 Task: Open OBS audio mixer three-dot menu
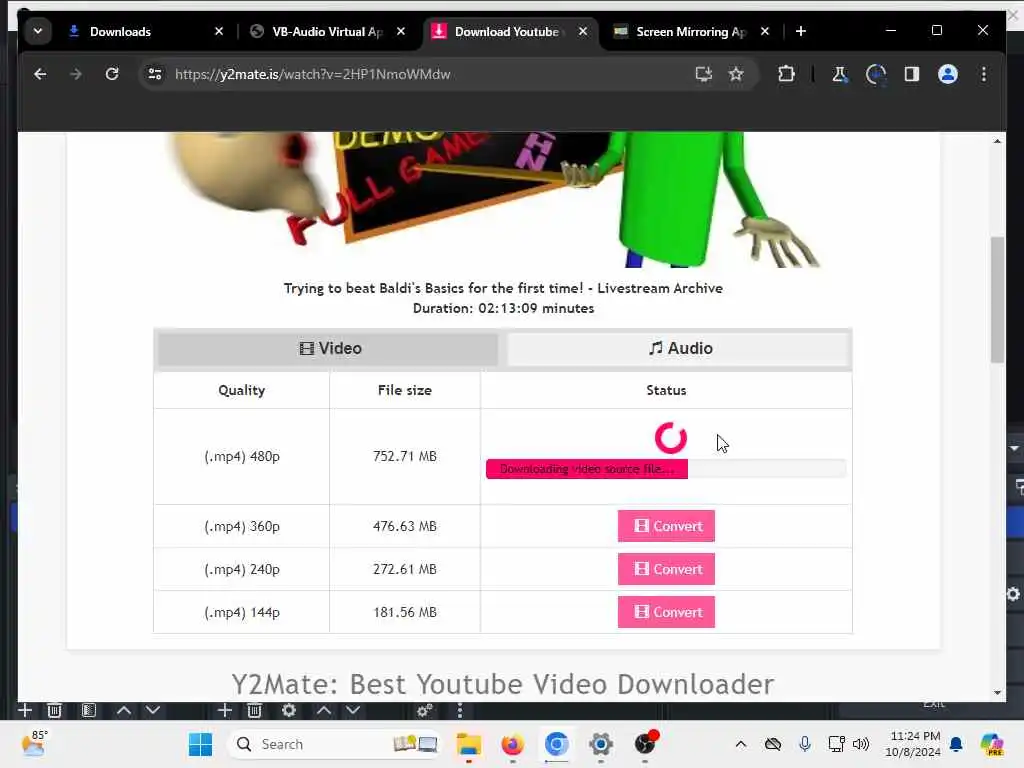click(x=460, y=711)
